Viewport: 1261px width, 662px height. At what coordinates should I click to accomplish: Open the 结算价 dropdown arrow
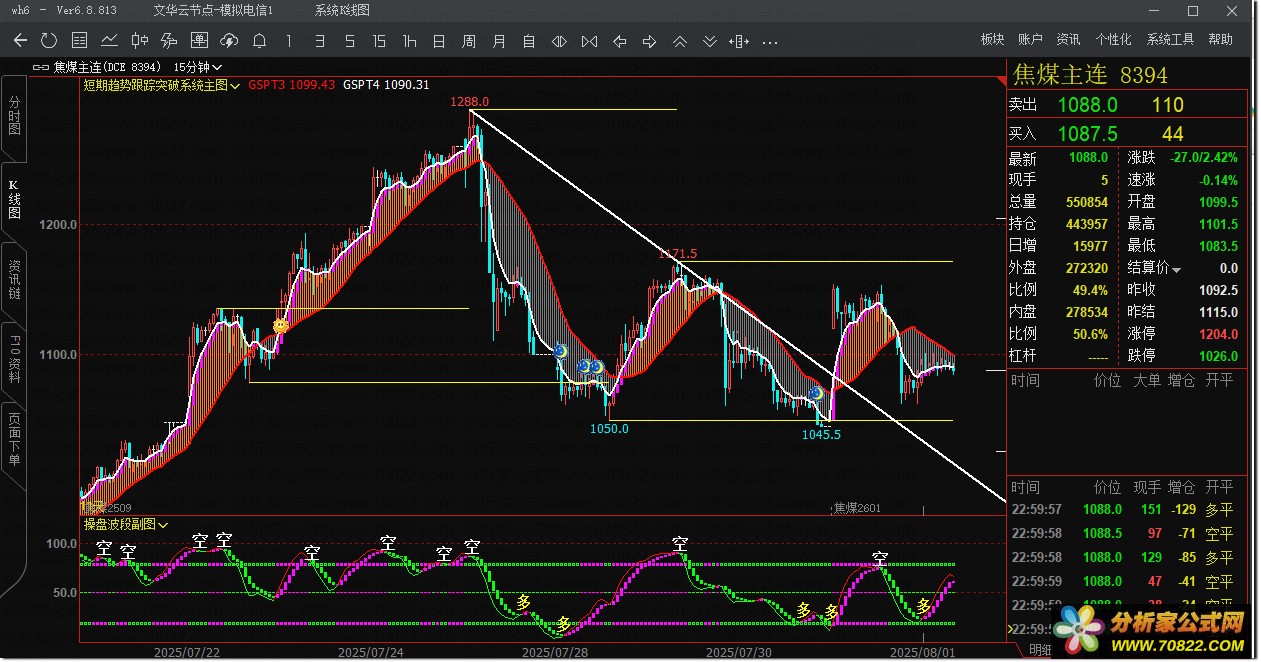tap(1177, 269)
